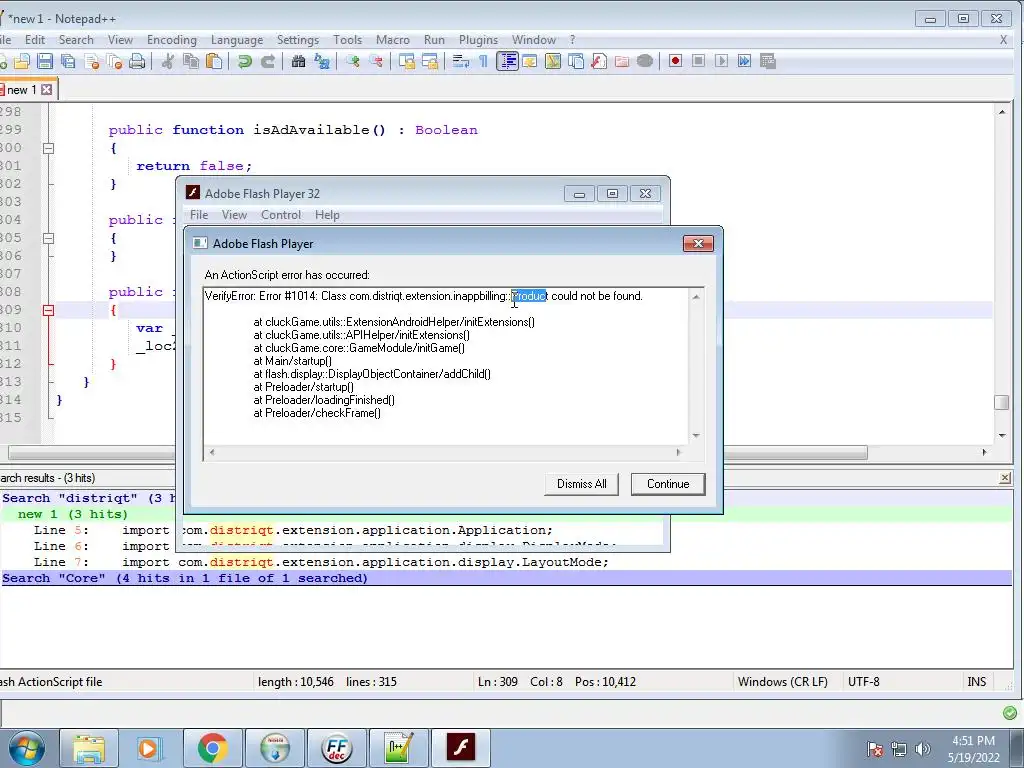Screen dimensions: 1024x768
Task: Switch to Flash Player taskbar icon
Action: 460,748
